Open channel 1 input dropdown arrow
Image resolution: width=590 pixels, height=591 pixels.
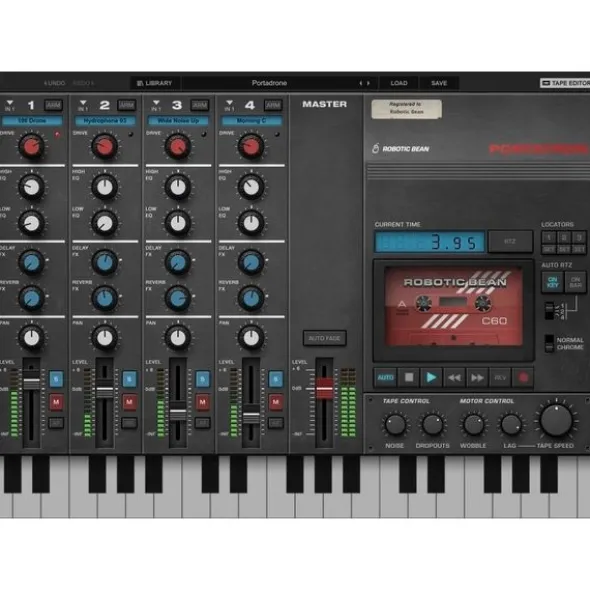click(10, 103)
